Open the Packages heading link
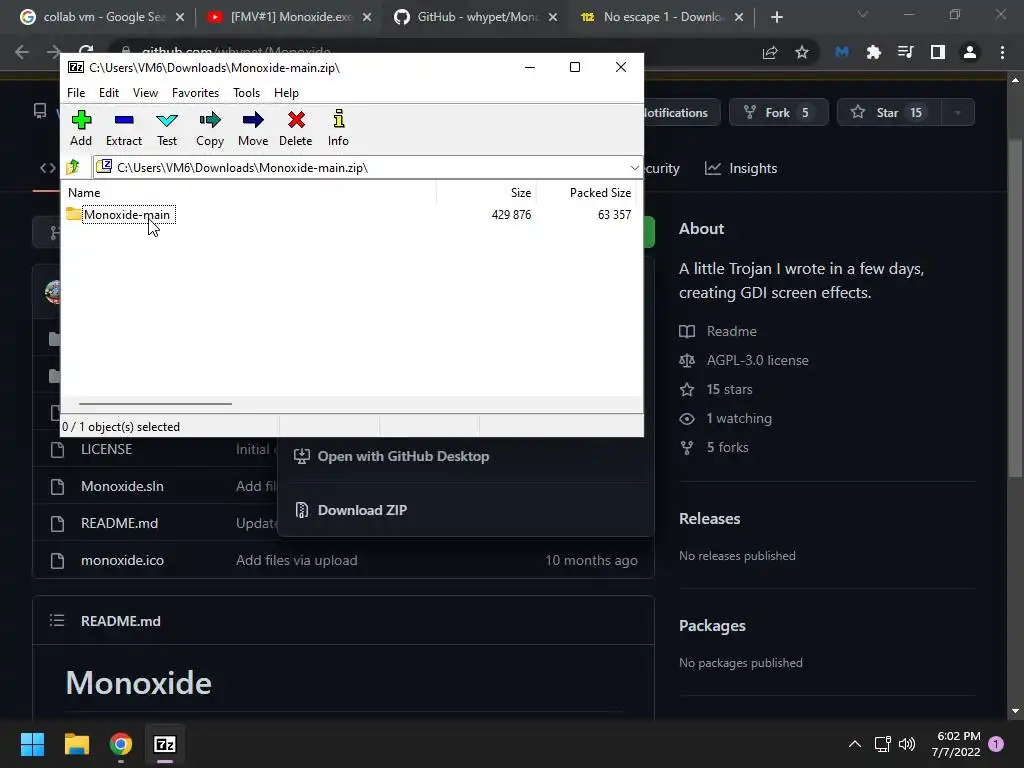 tap(712, 626)
